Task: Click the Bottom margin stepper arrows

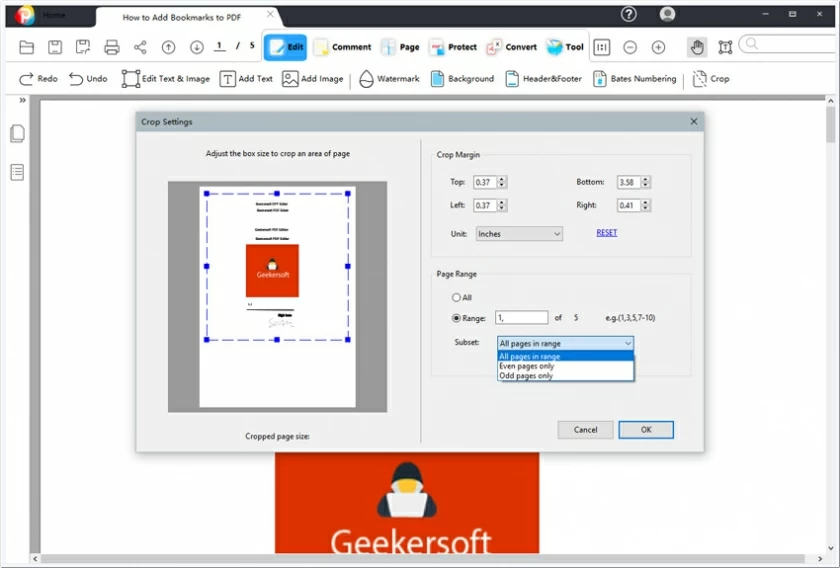Action: click(646, 182)
